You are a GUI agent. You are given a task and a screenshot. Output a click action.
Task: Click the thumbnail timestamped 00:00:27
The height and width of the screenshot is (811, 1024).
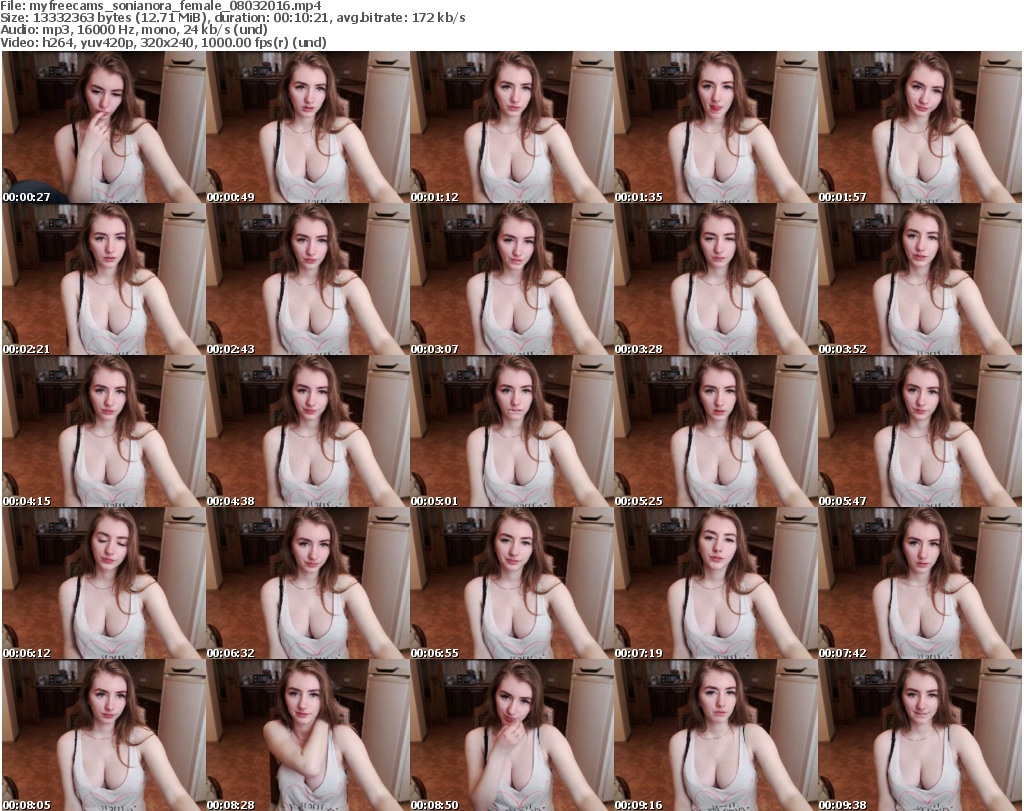(103, 127)
